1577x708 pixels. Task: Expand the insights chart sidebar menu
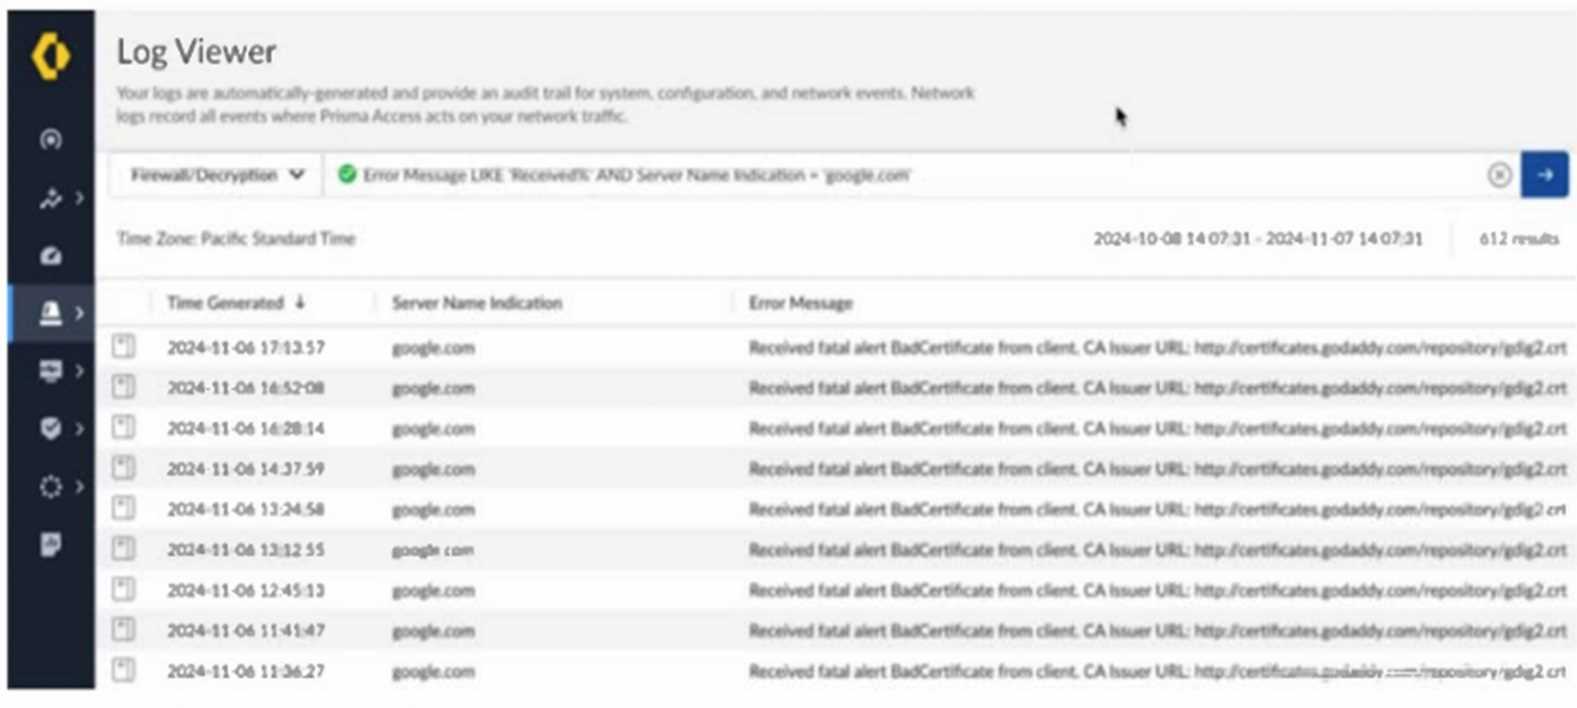point(59,198)
